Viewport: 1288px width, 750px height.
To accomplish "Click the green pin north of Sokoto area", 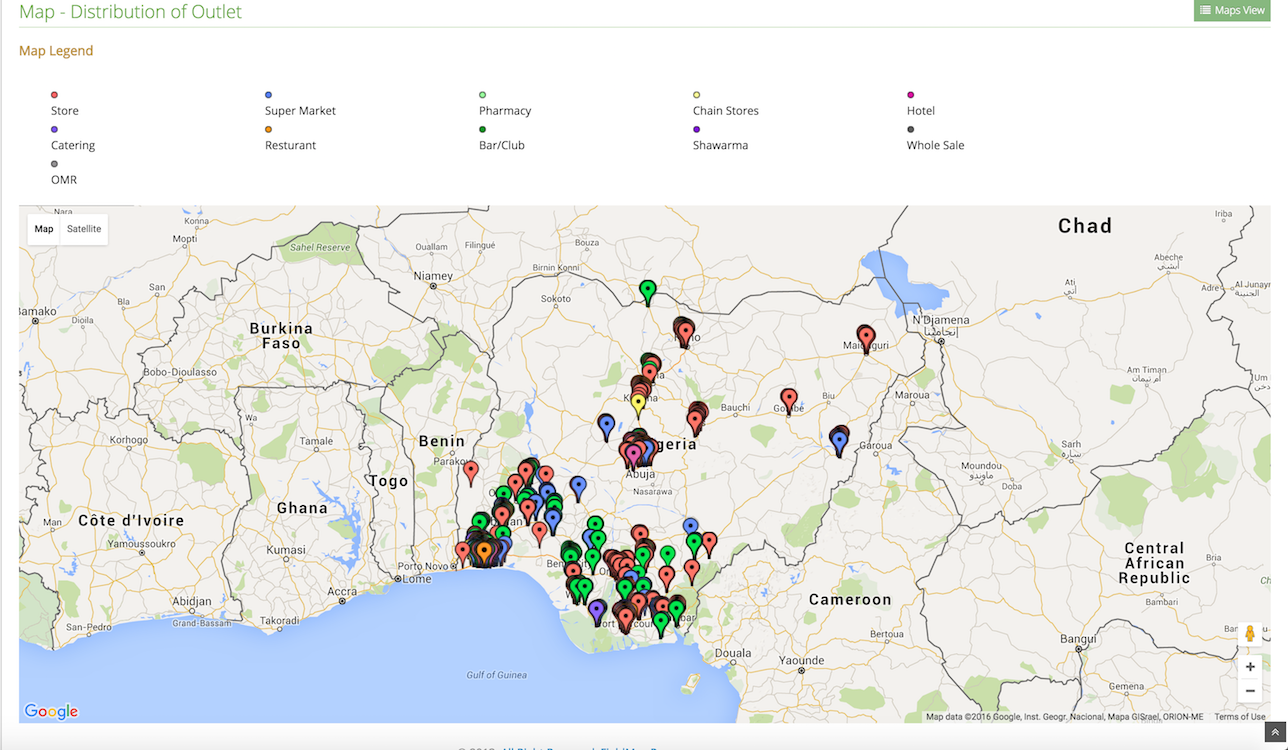I will (648, 291).
